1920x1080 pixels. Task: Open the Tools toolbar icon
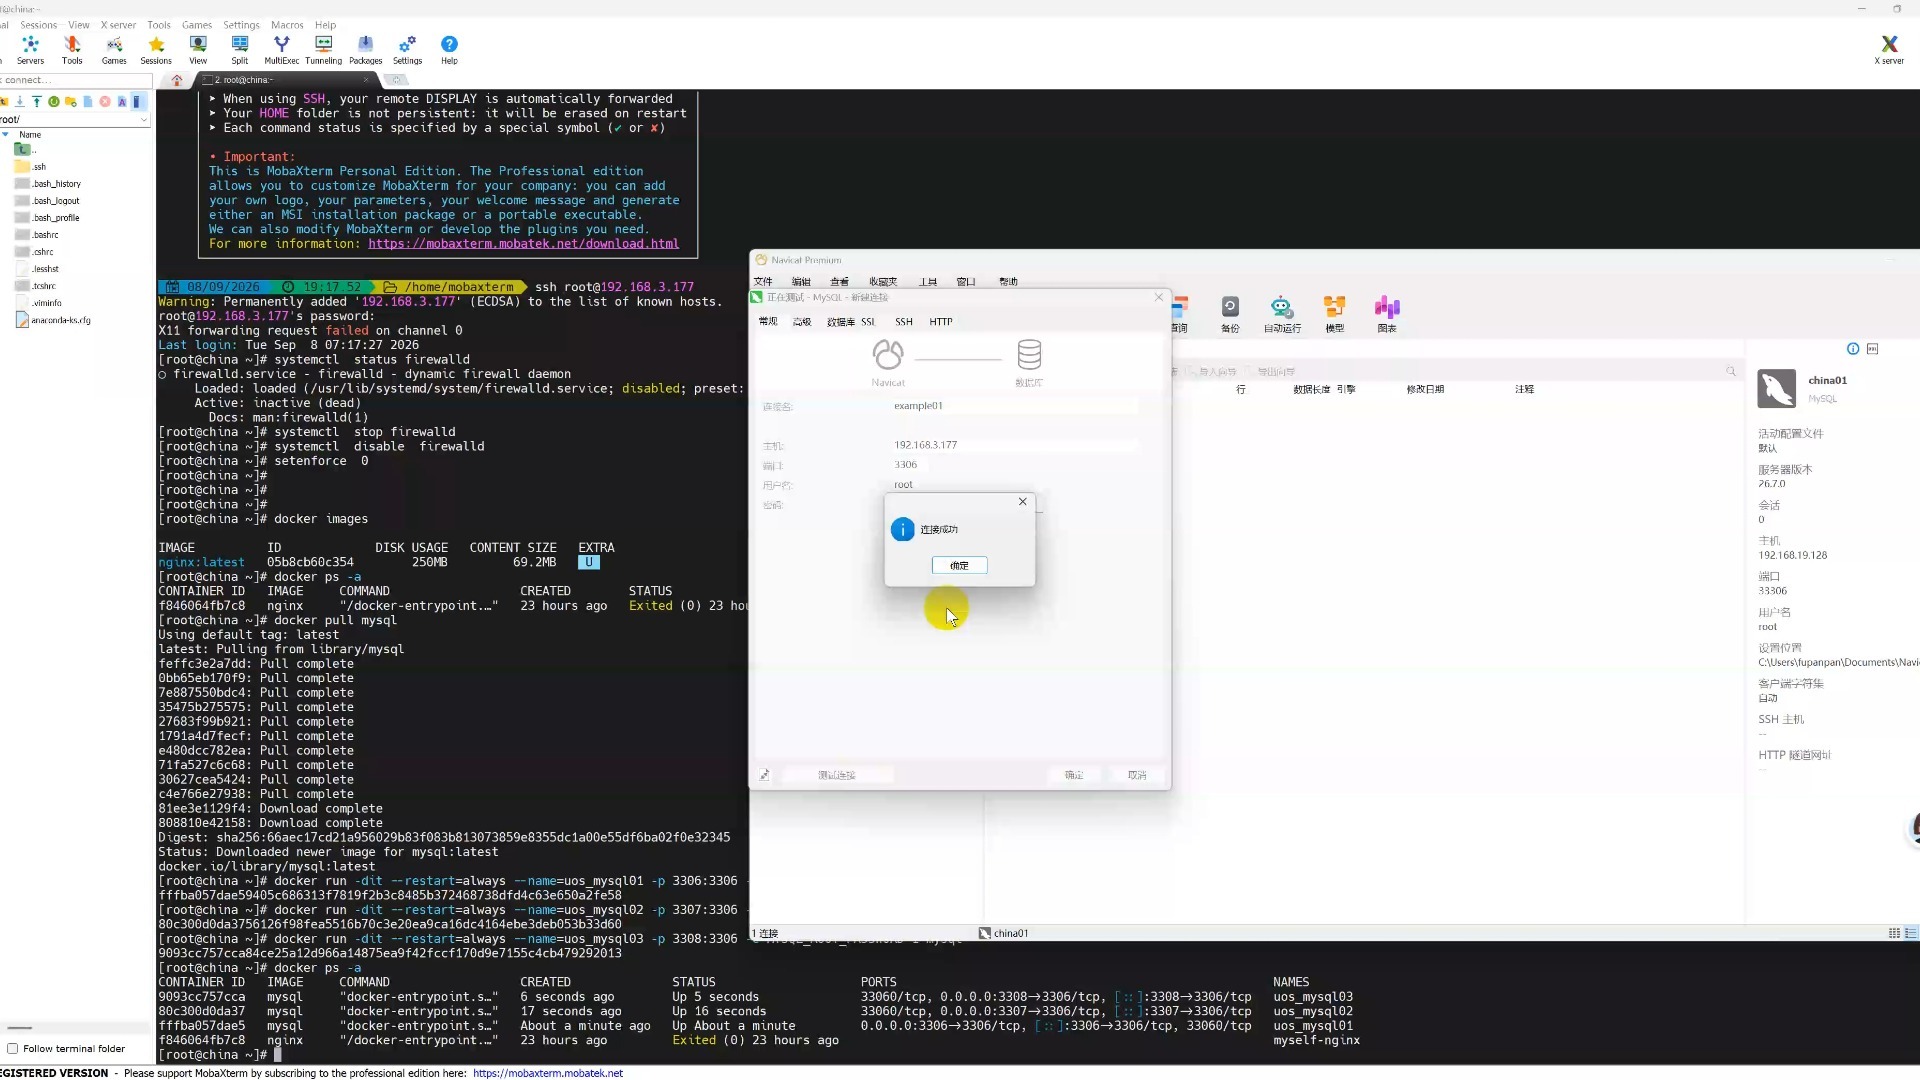[x=72, y=49]
